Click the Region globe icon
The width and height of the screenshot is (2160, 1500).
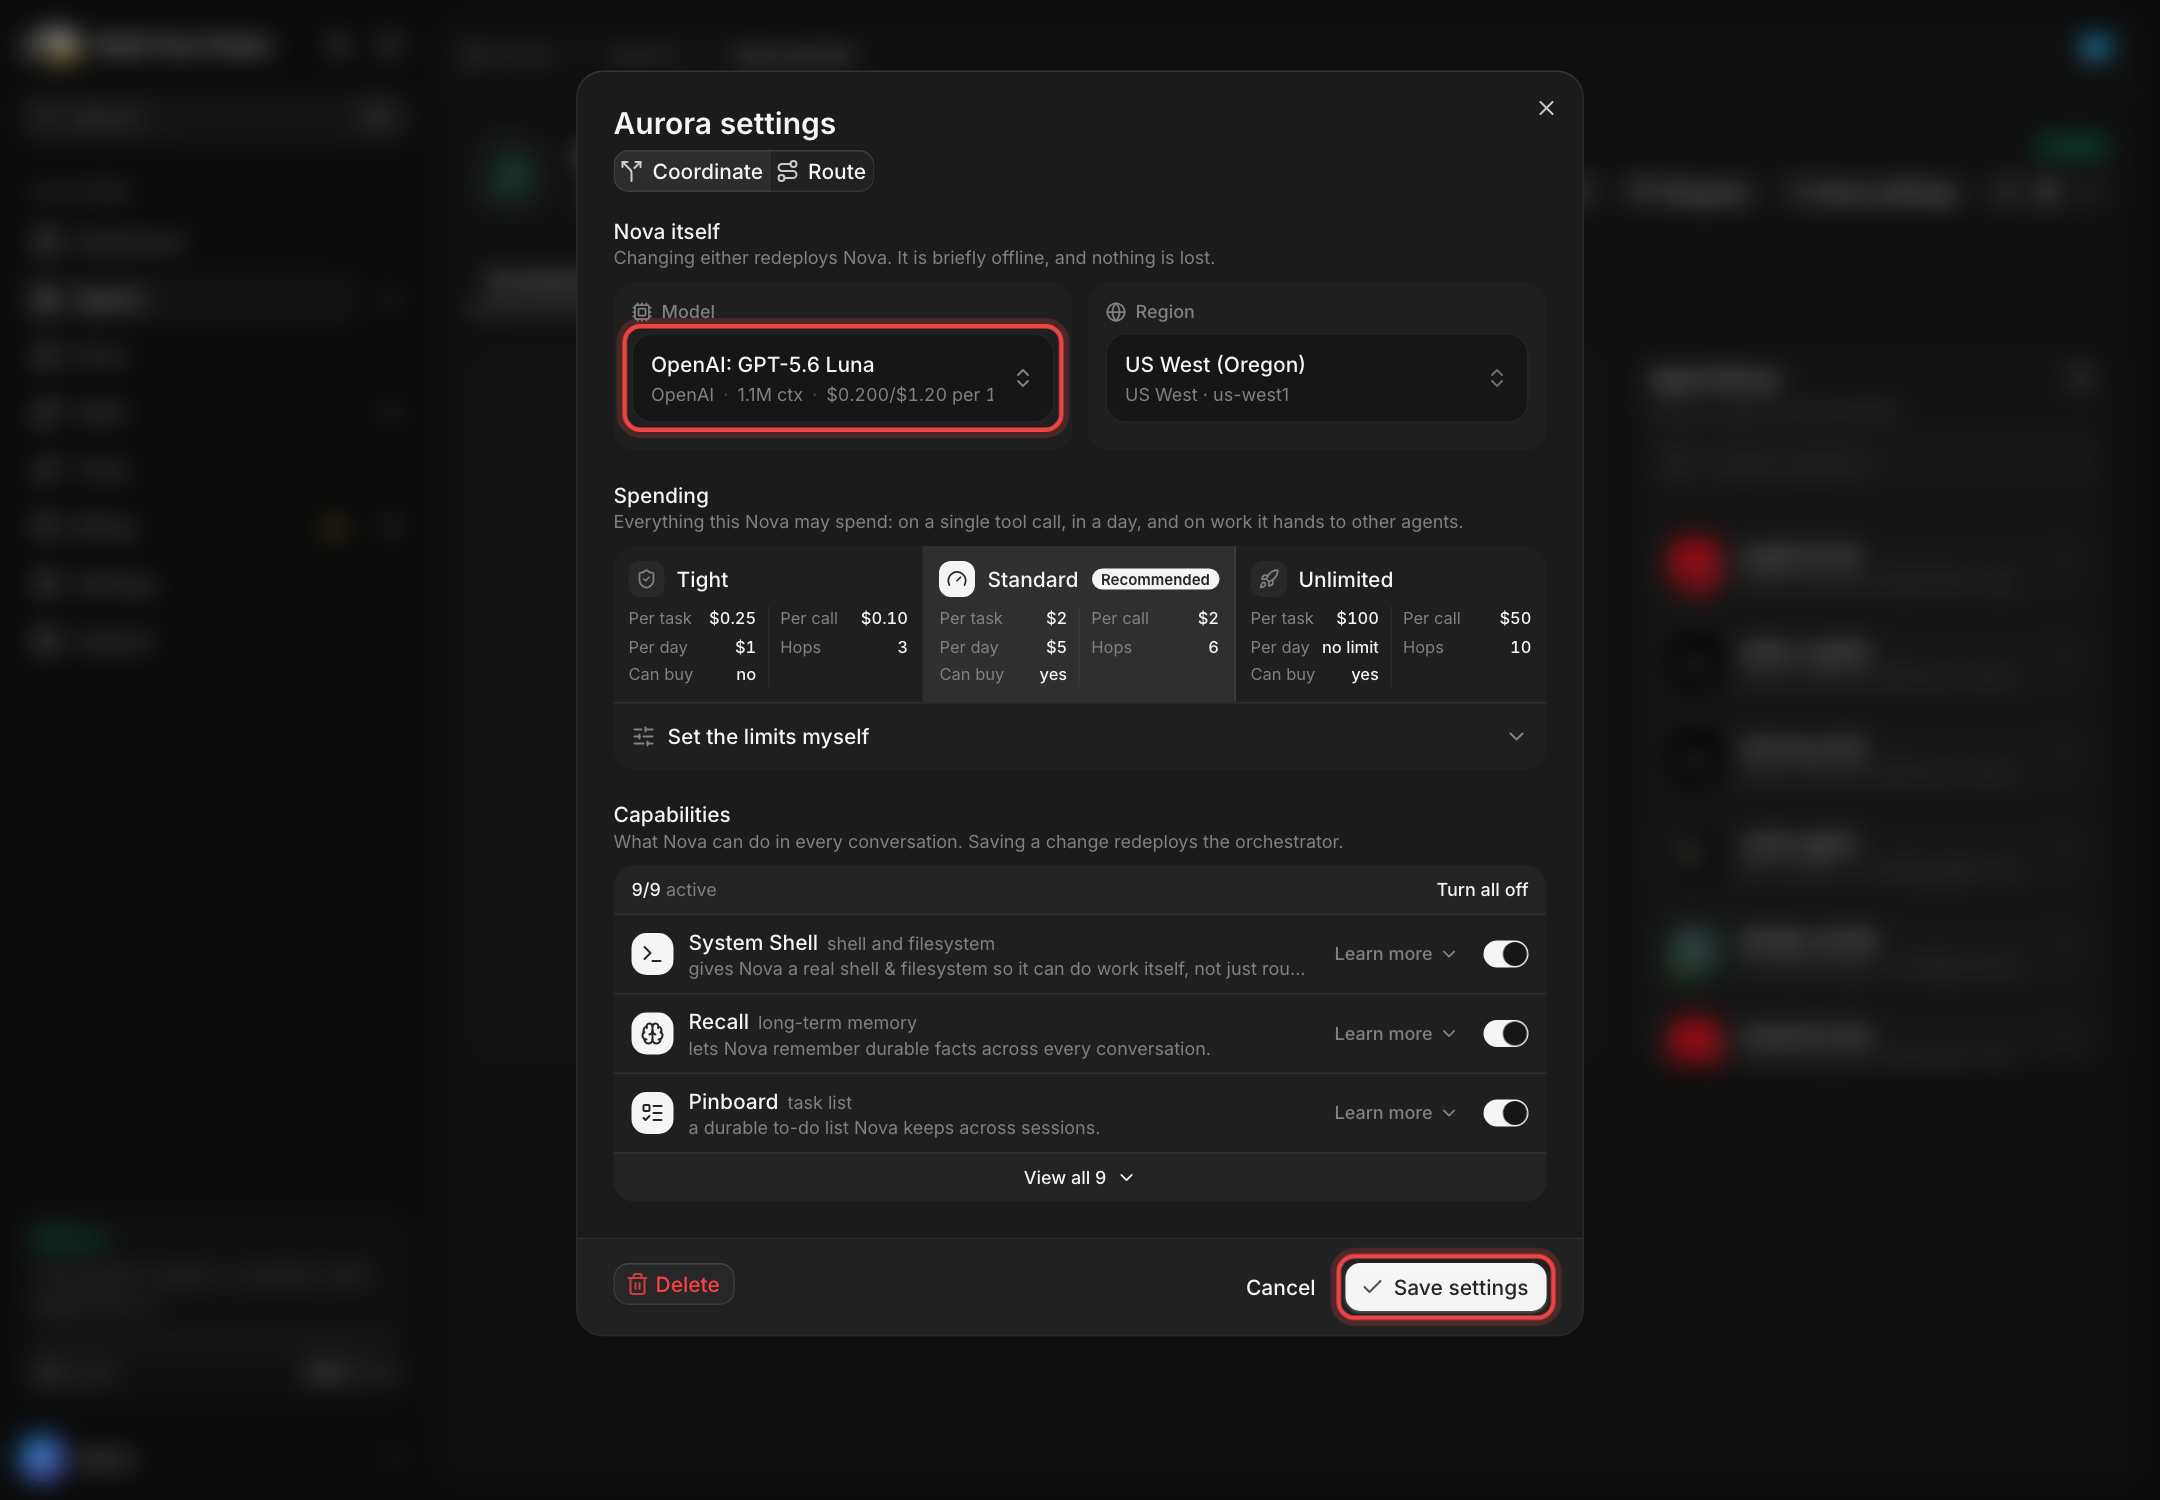coord(1116,312)
